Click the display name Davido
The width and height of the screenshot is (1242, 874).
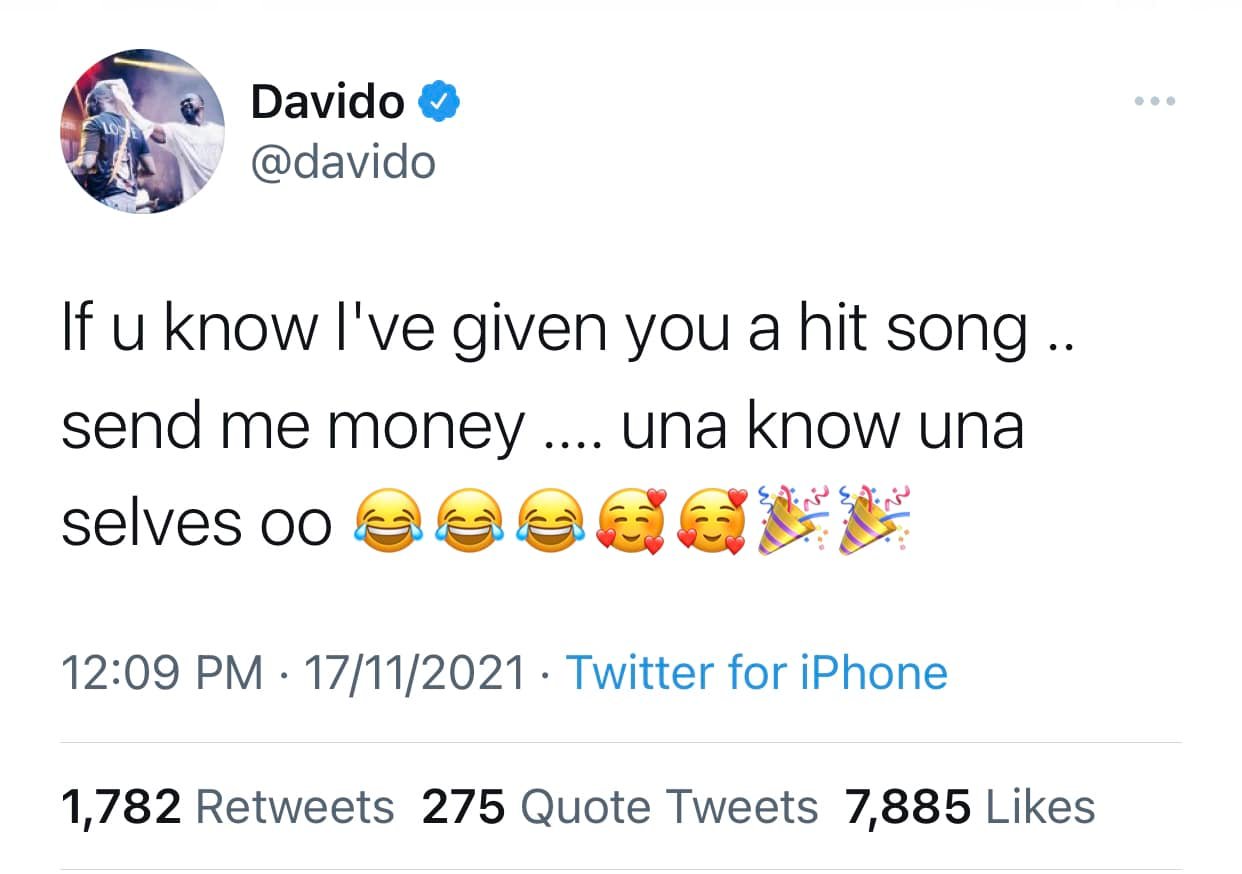[327, 102]
